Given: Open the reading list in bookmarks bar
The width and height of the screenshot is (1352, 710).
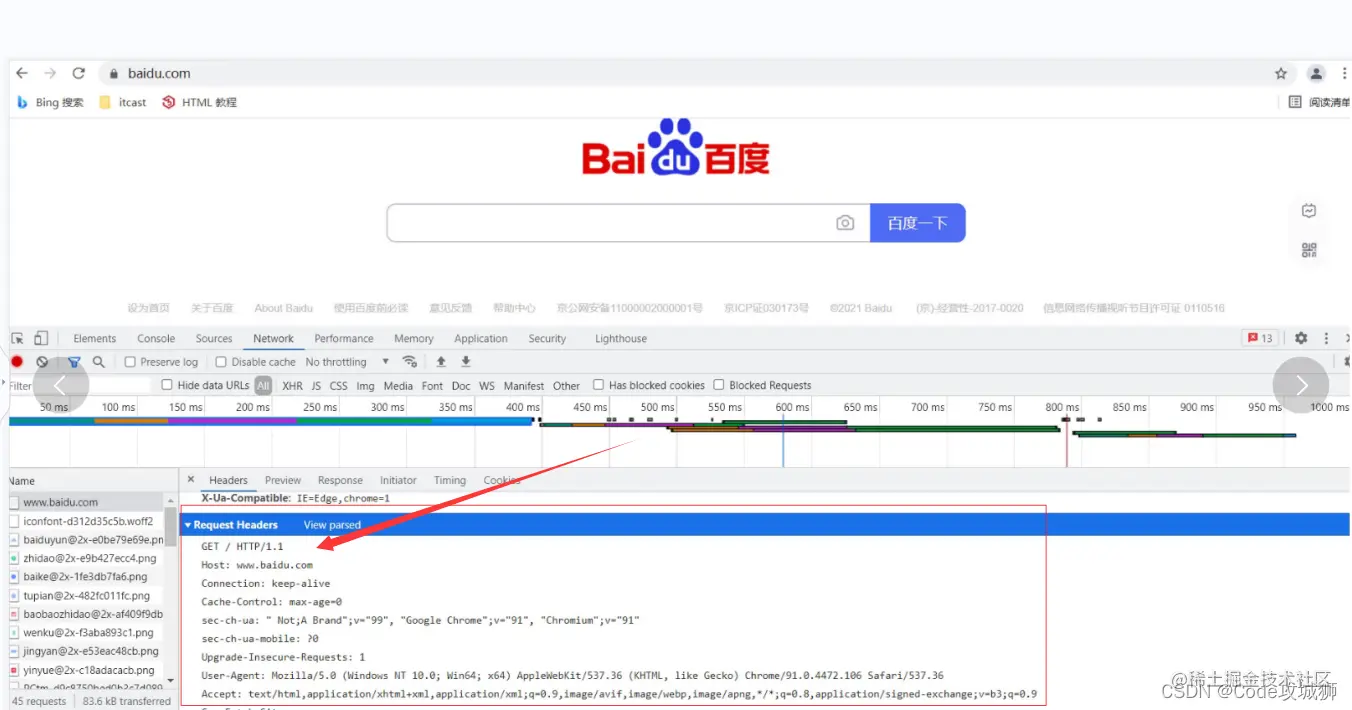Looking at the screenshot, I should click(1318, 102).
